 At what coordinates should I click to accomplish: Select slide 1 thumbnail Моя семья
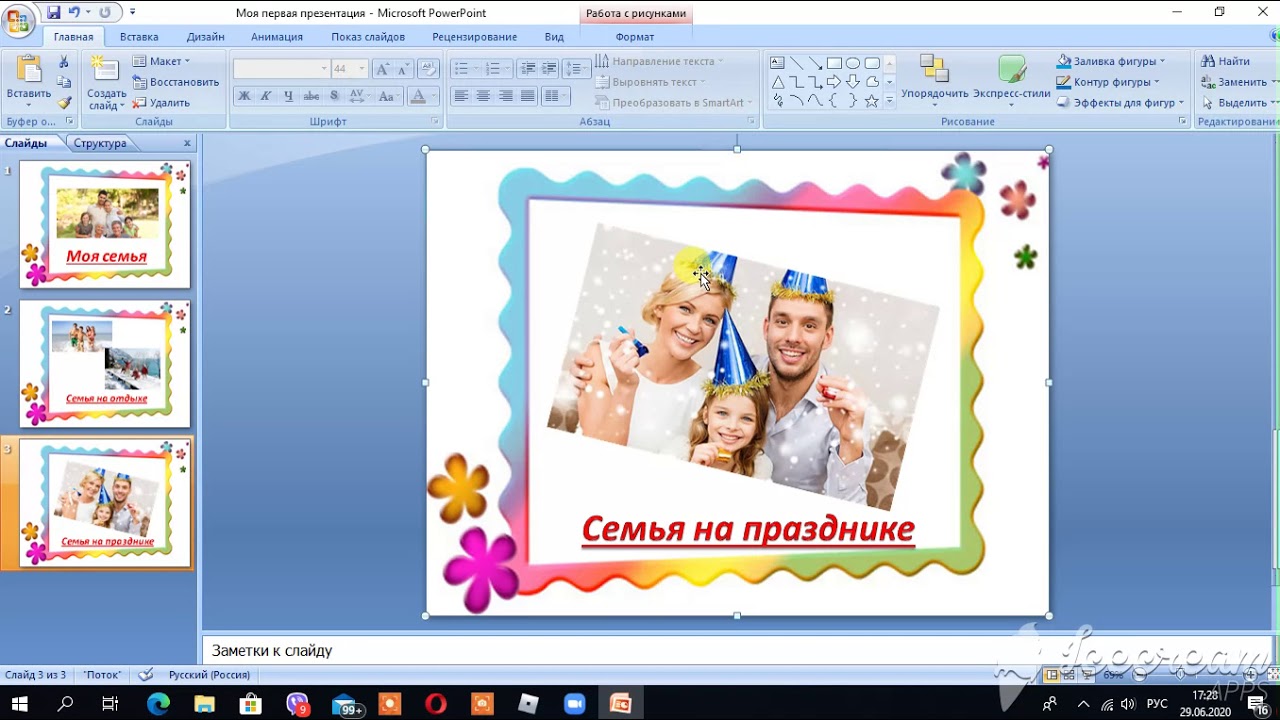click(x=105, y=224)
